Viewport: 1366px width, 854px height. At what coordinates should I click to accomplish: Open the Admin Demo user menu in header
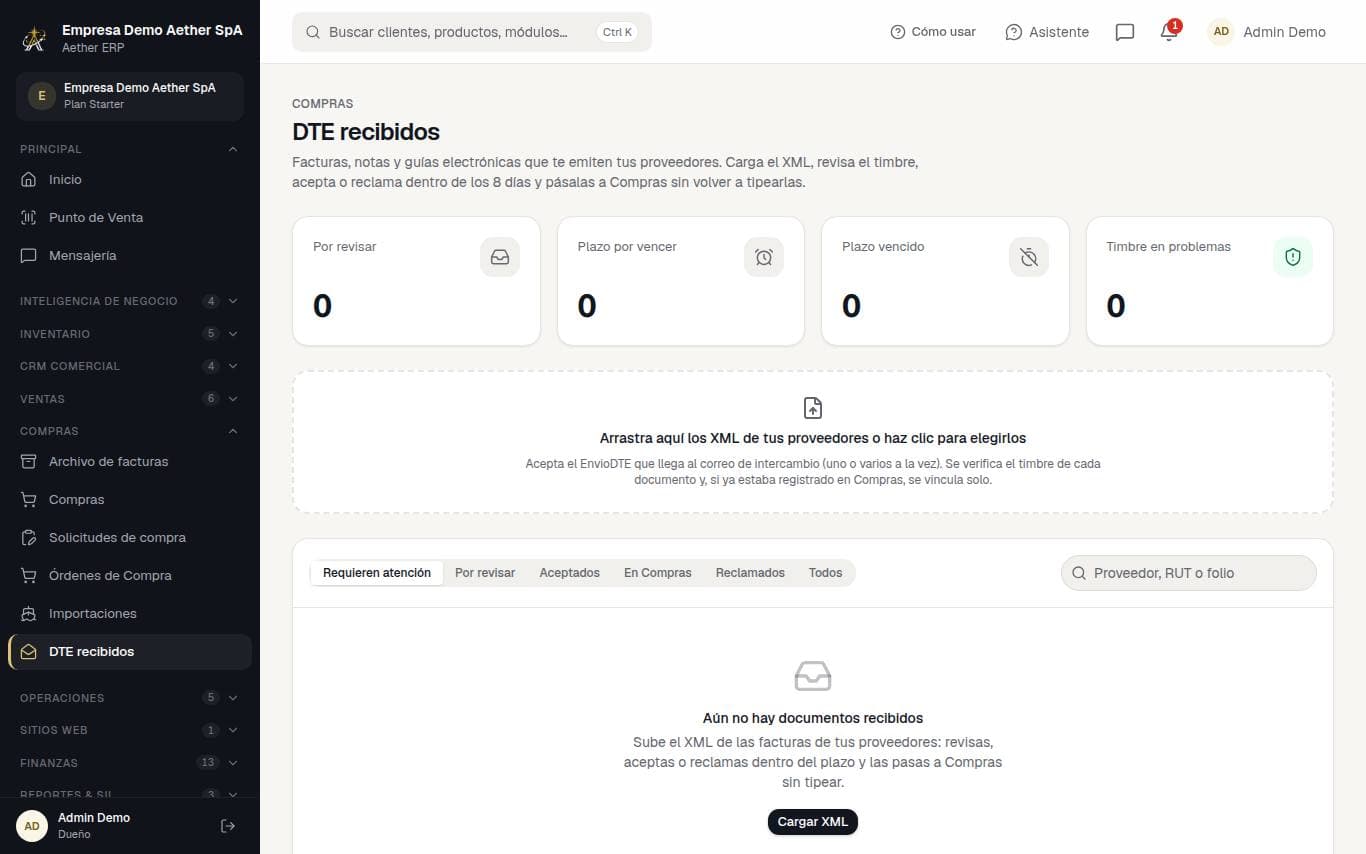click(x=1267, y=32)
